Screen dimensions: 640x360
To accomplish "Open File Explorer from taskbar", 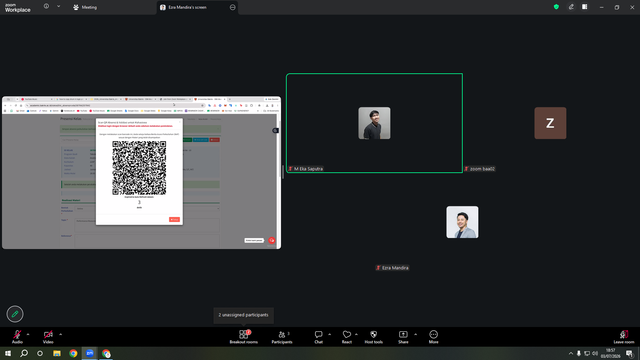I will click(x=57, y=353).
